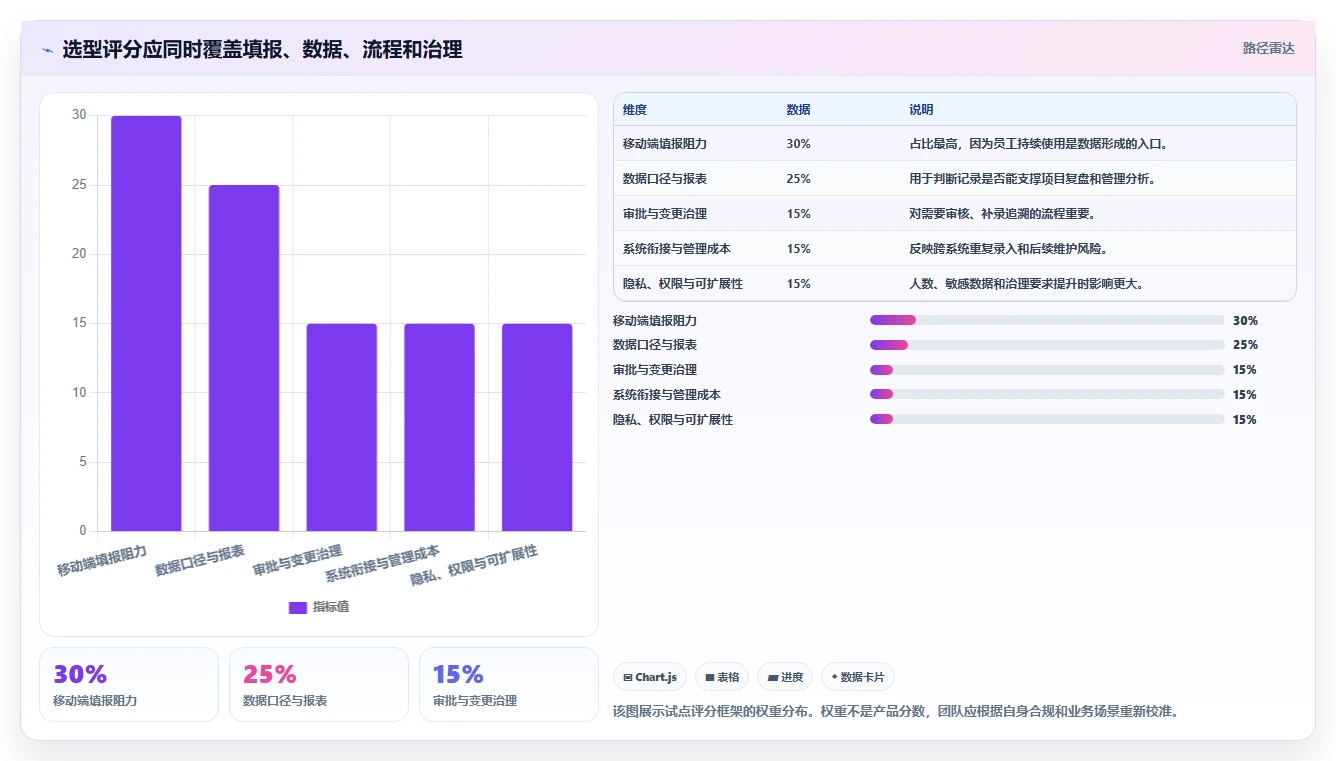Click the lightning icon beside the slide title
Screen dimensions: 1336x761
(48, 50)
